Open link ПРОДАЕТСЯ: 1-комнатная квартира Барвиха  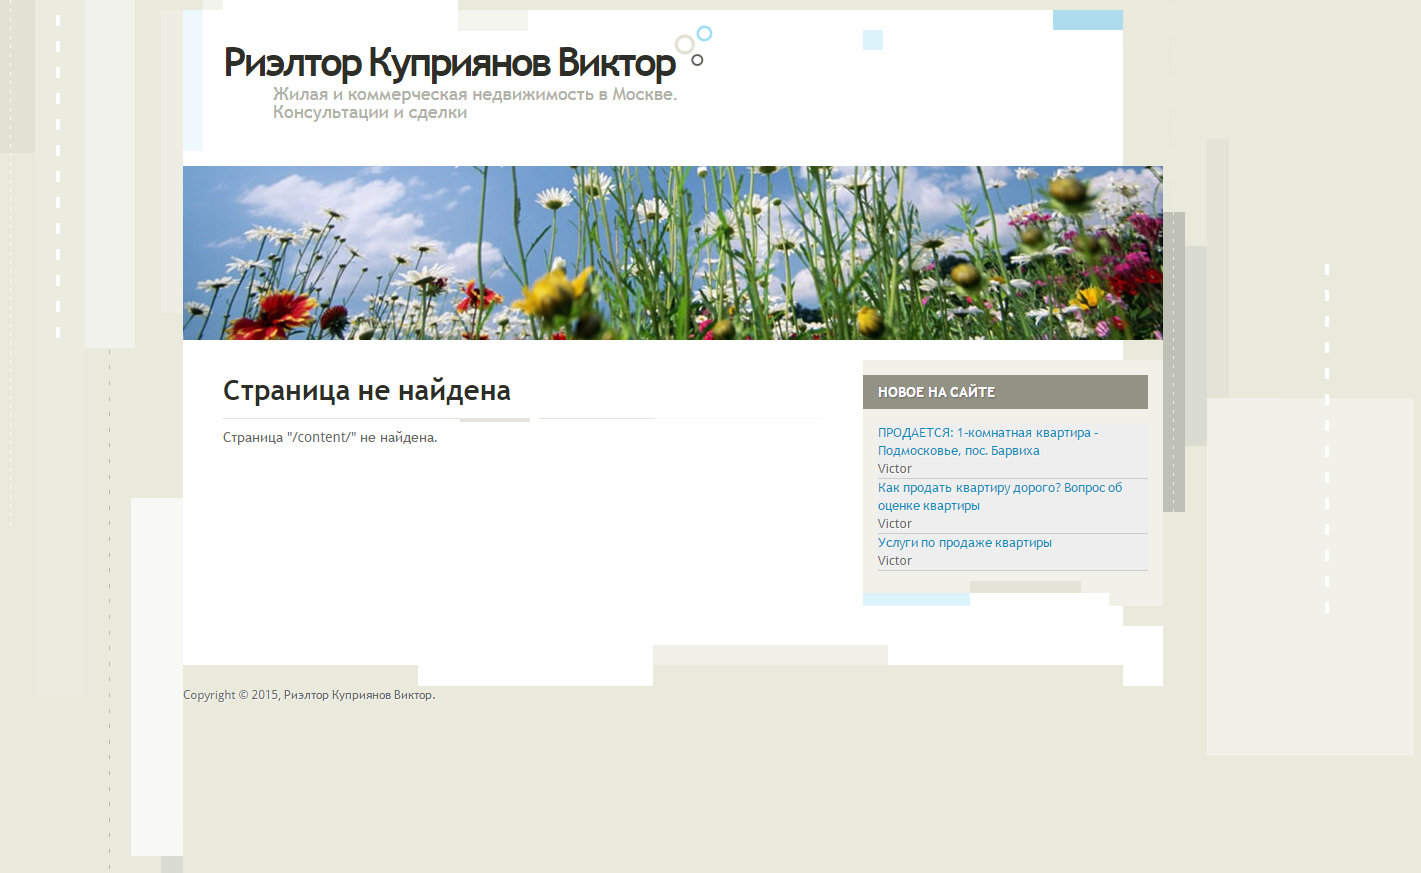point(988,442)
